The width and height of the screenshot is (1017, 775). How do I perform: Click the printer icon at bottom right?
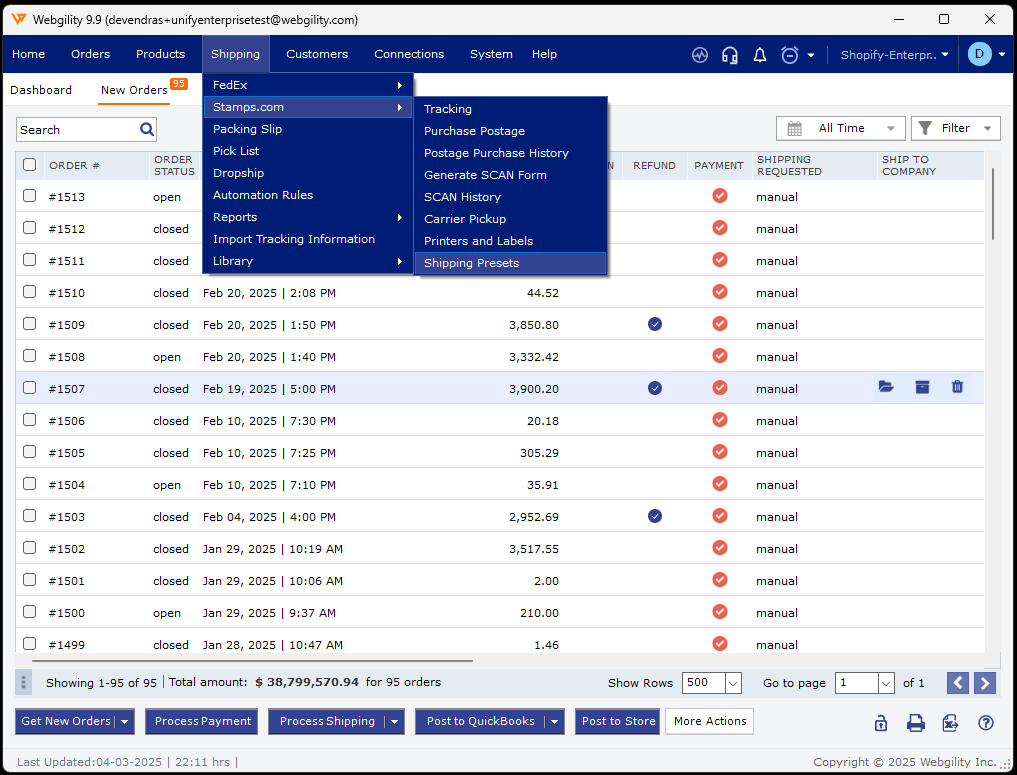pos(915,723)
